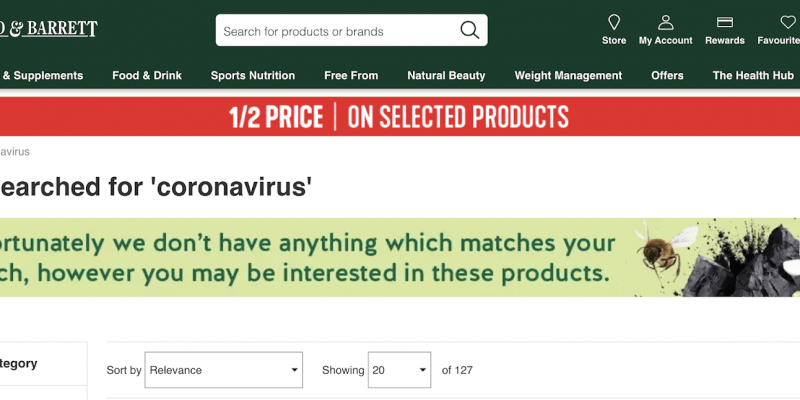
Task: Open the Natural Beauty menu
Action: [x=446, y=76]
